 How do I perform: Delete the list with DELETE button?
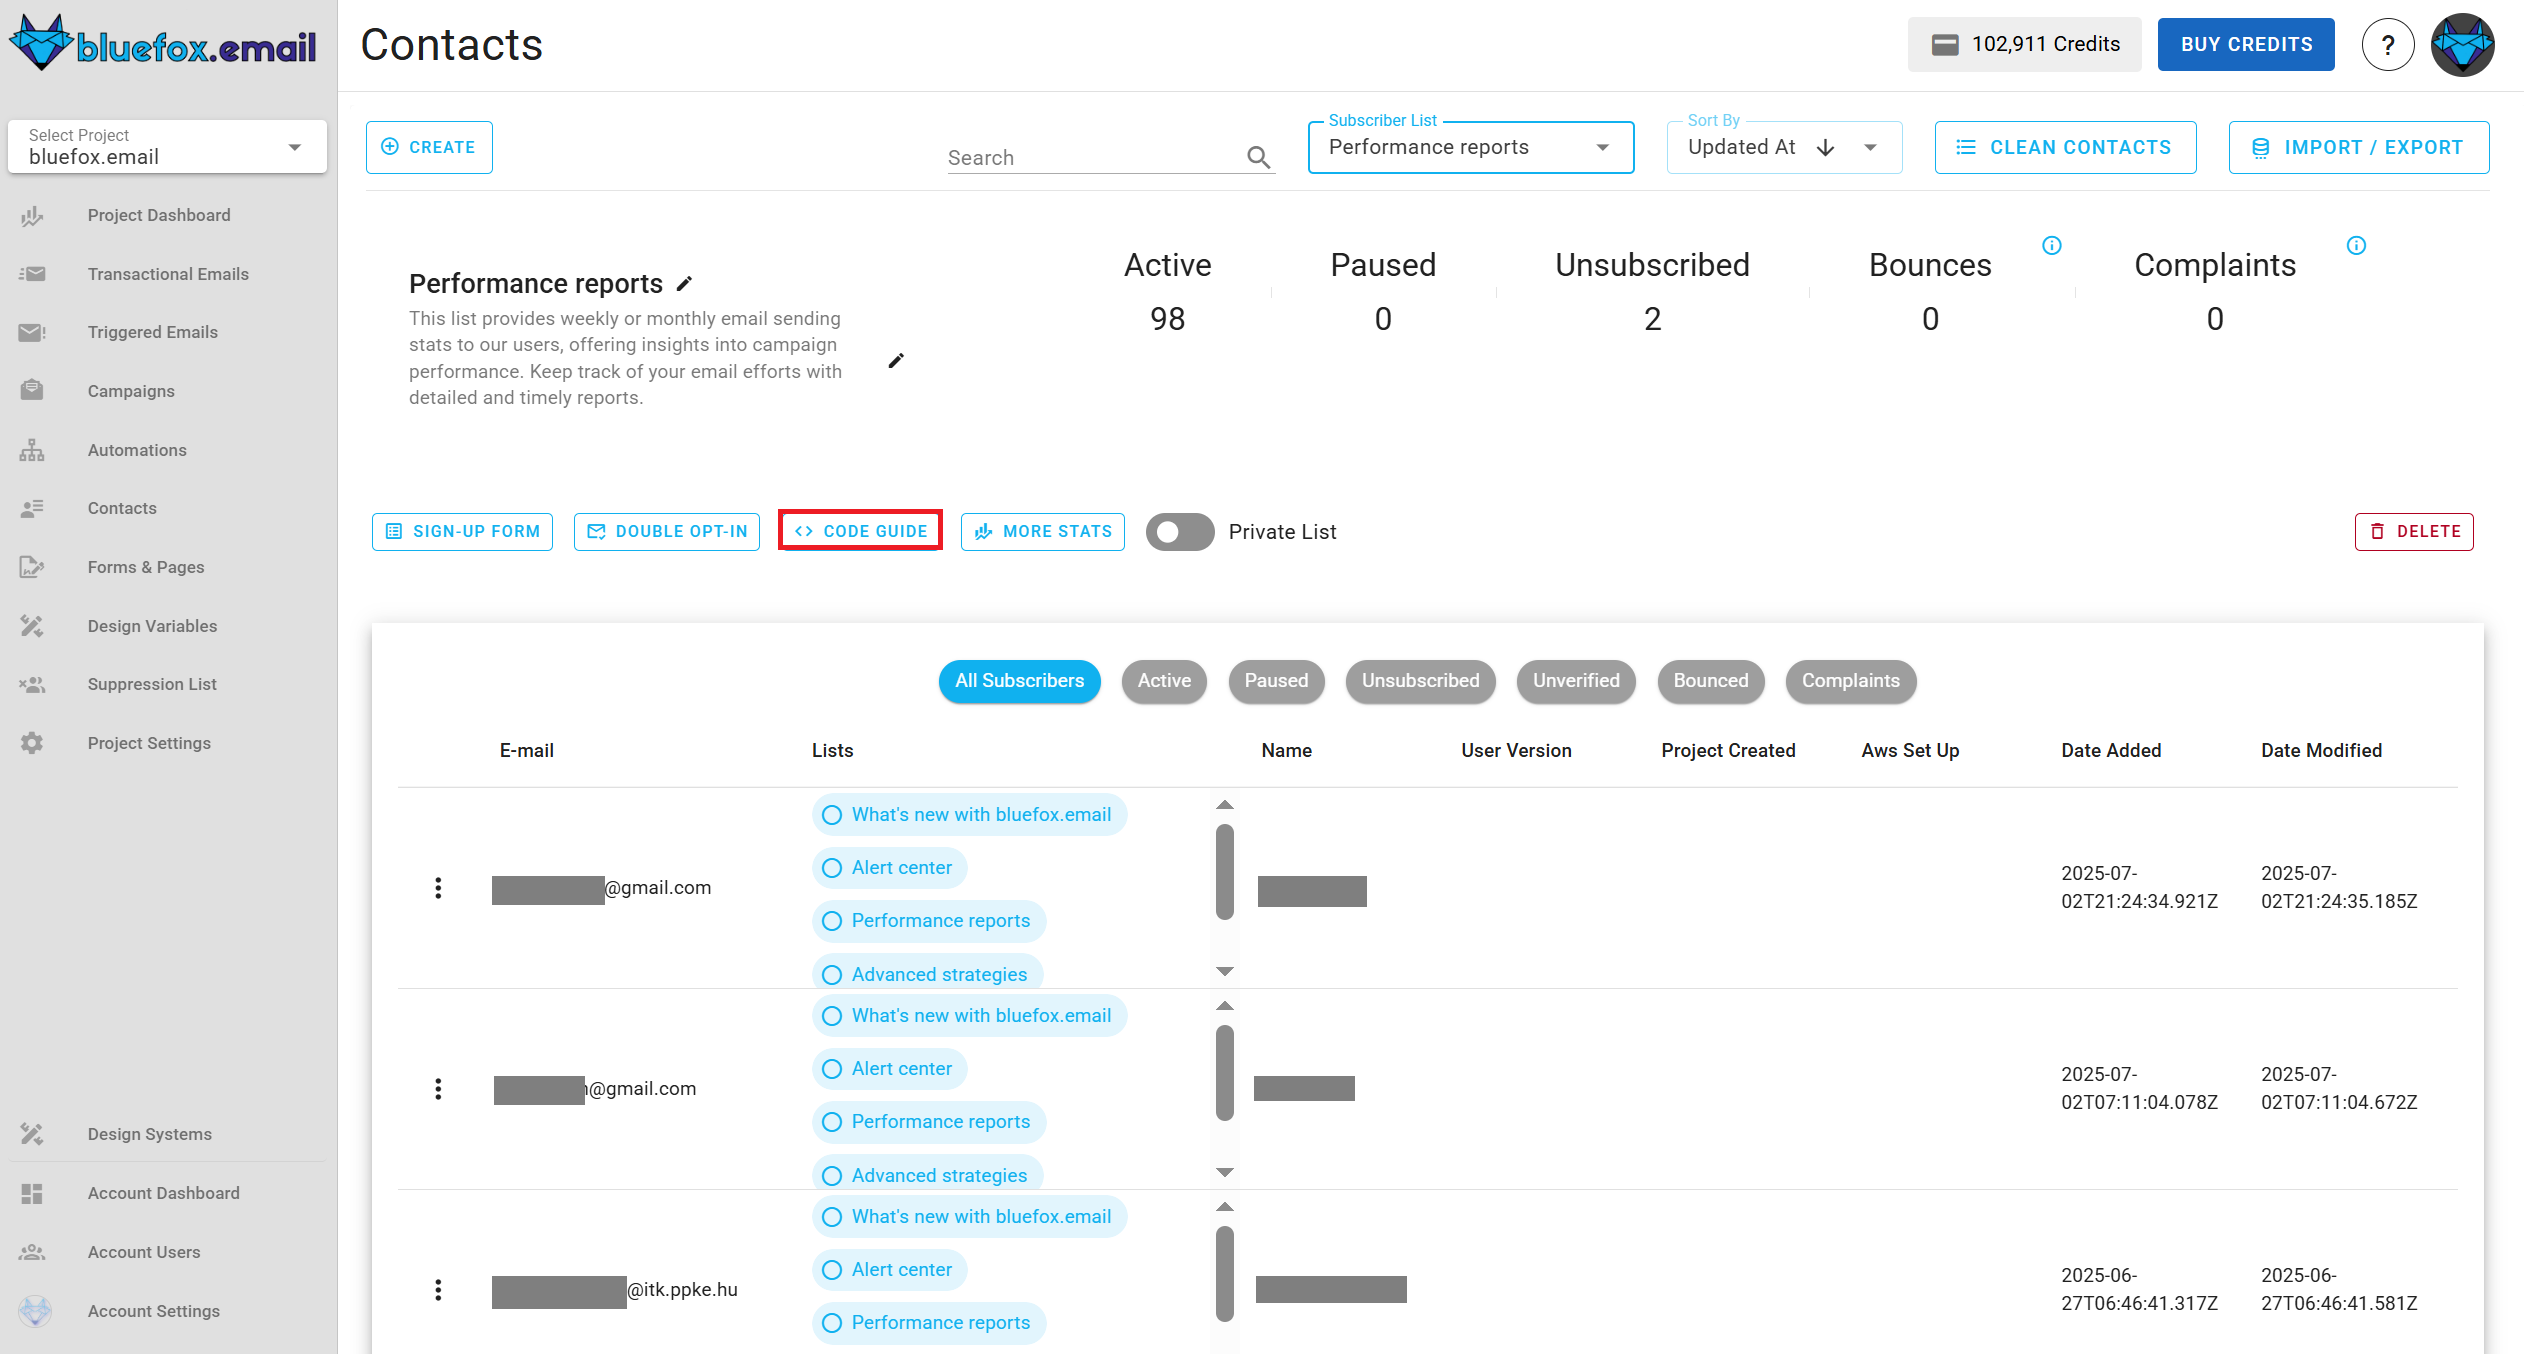click(2414, 532)
